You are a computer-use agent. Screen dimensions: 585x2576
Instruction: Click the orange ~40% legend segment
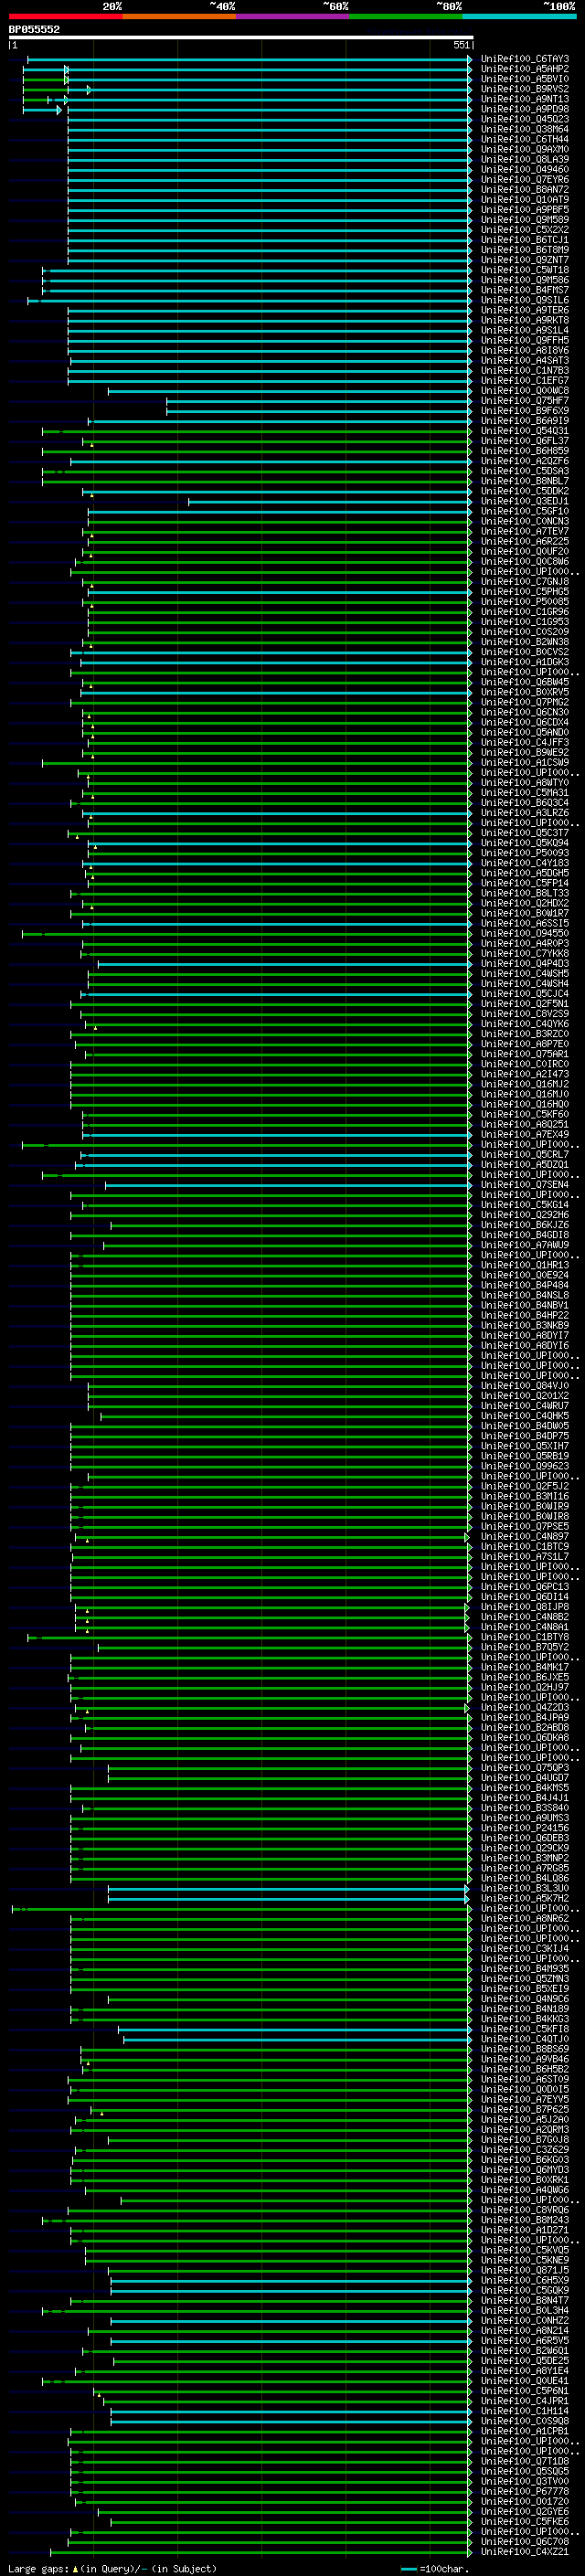[179, 16]
